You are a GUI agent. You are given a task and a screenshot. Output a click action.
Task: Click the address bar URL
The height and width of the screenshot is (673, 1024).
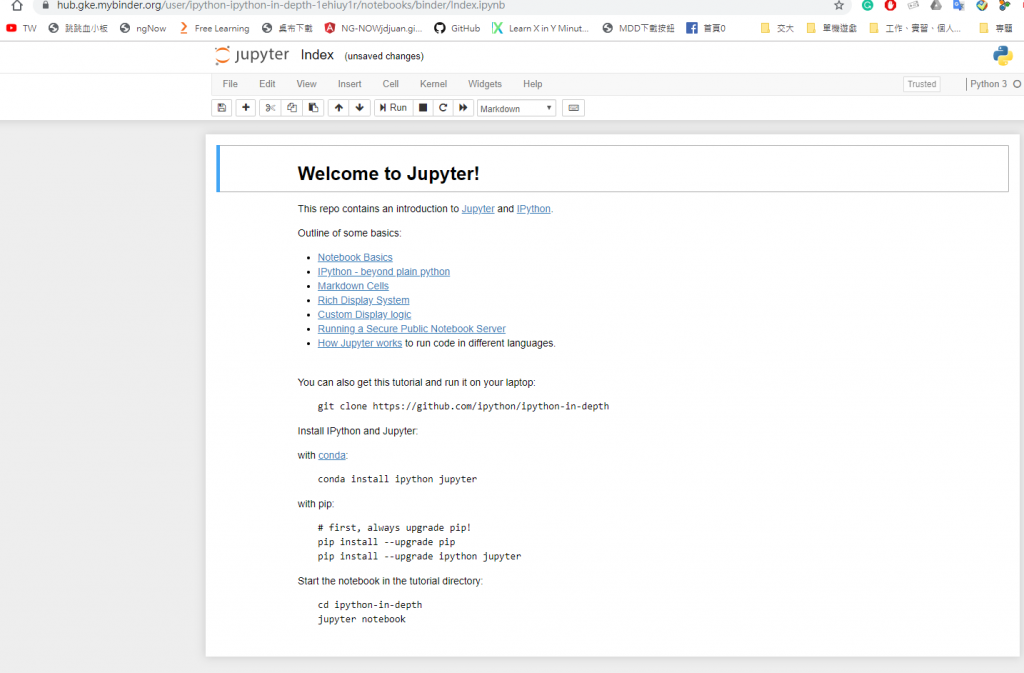(281, 5)
